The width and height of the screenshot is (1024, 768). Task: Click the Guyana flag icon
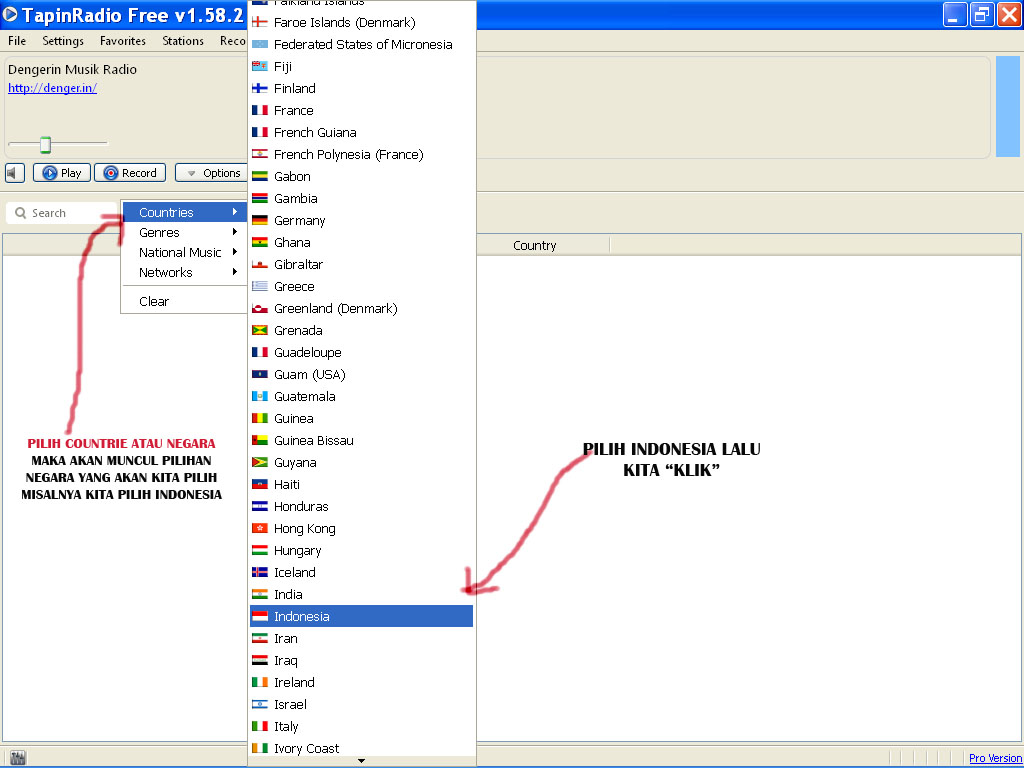[260, 462]
